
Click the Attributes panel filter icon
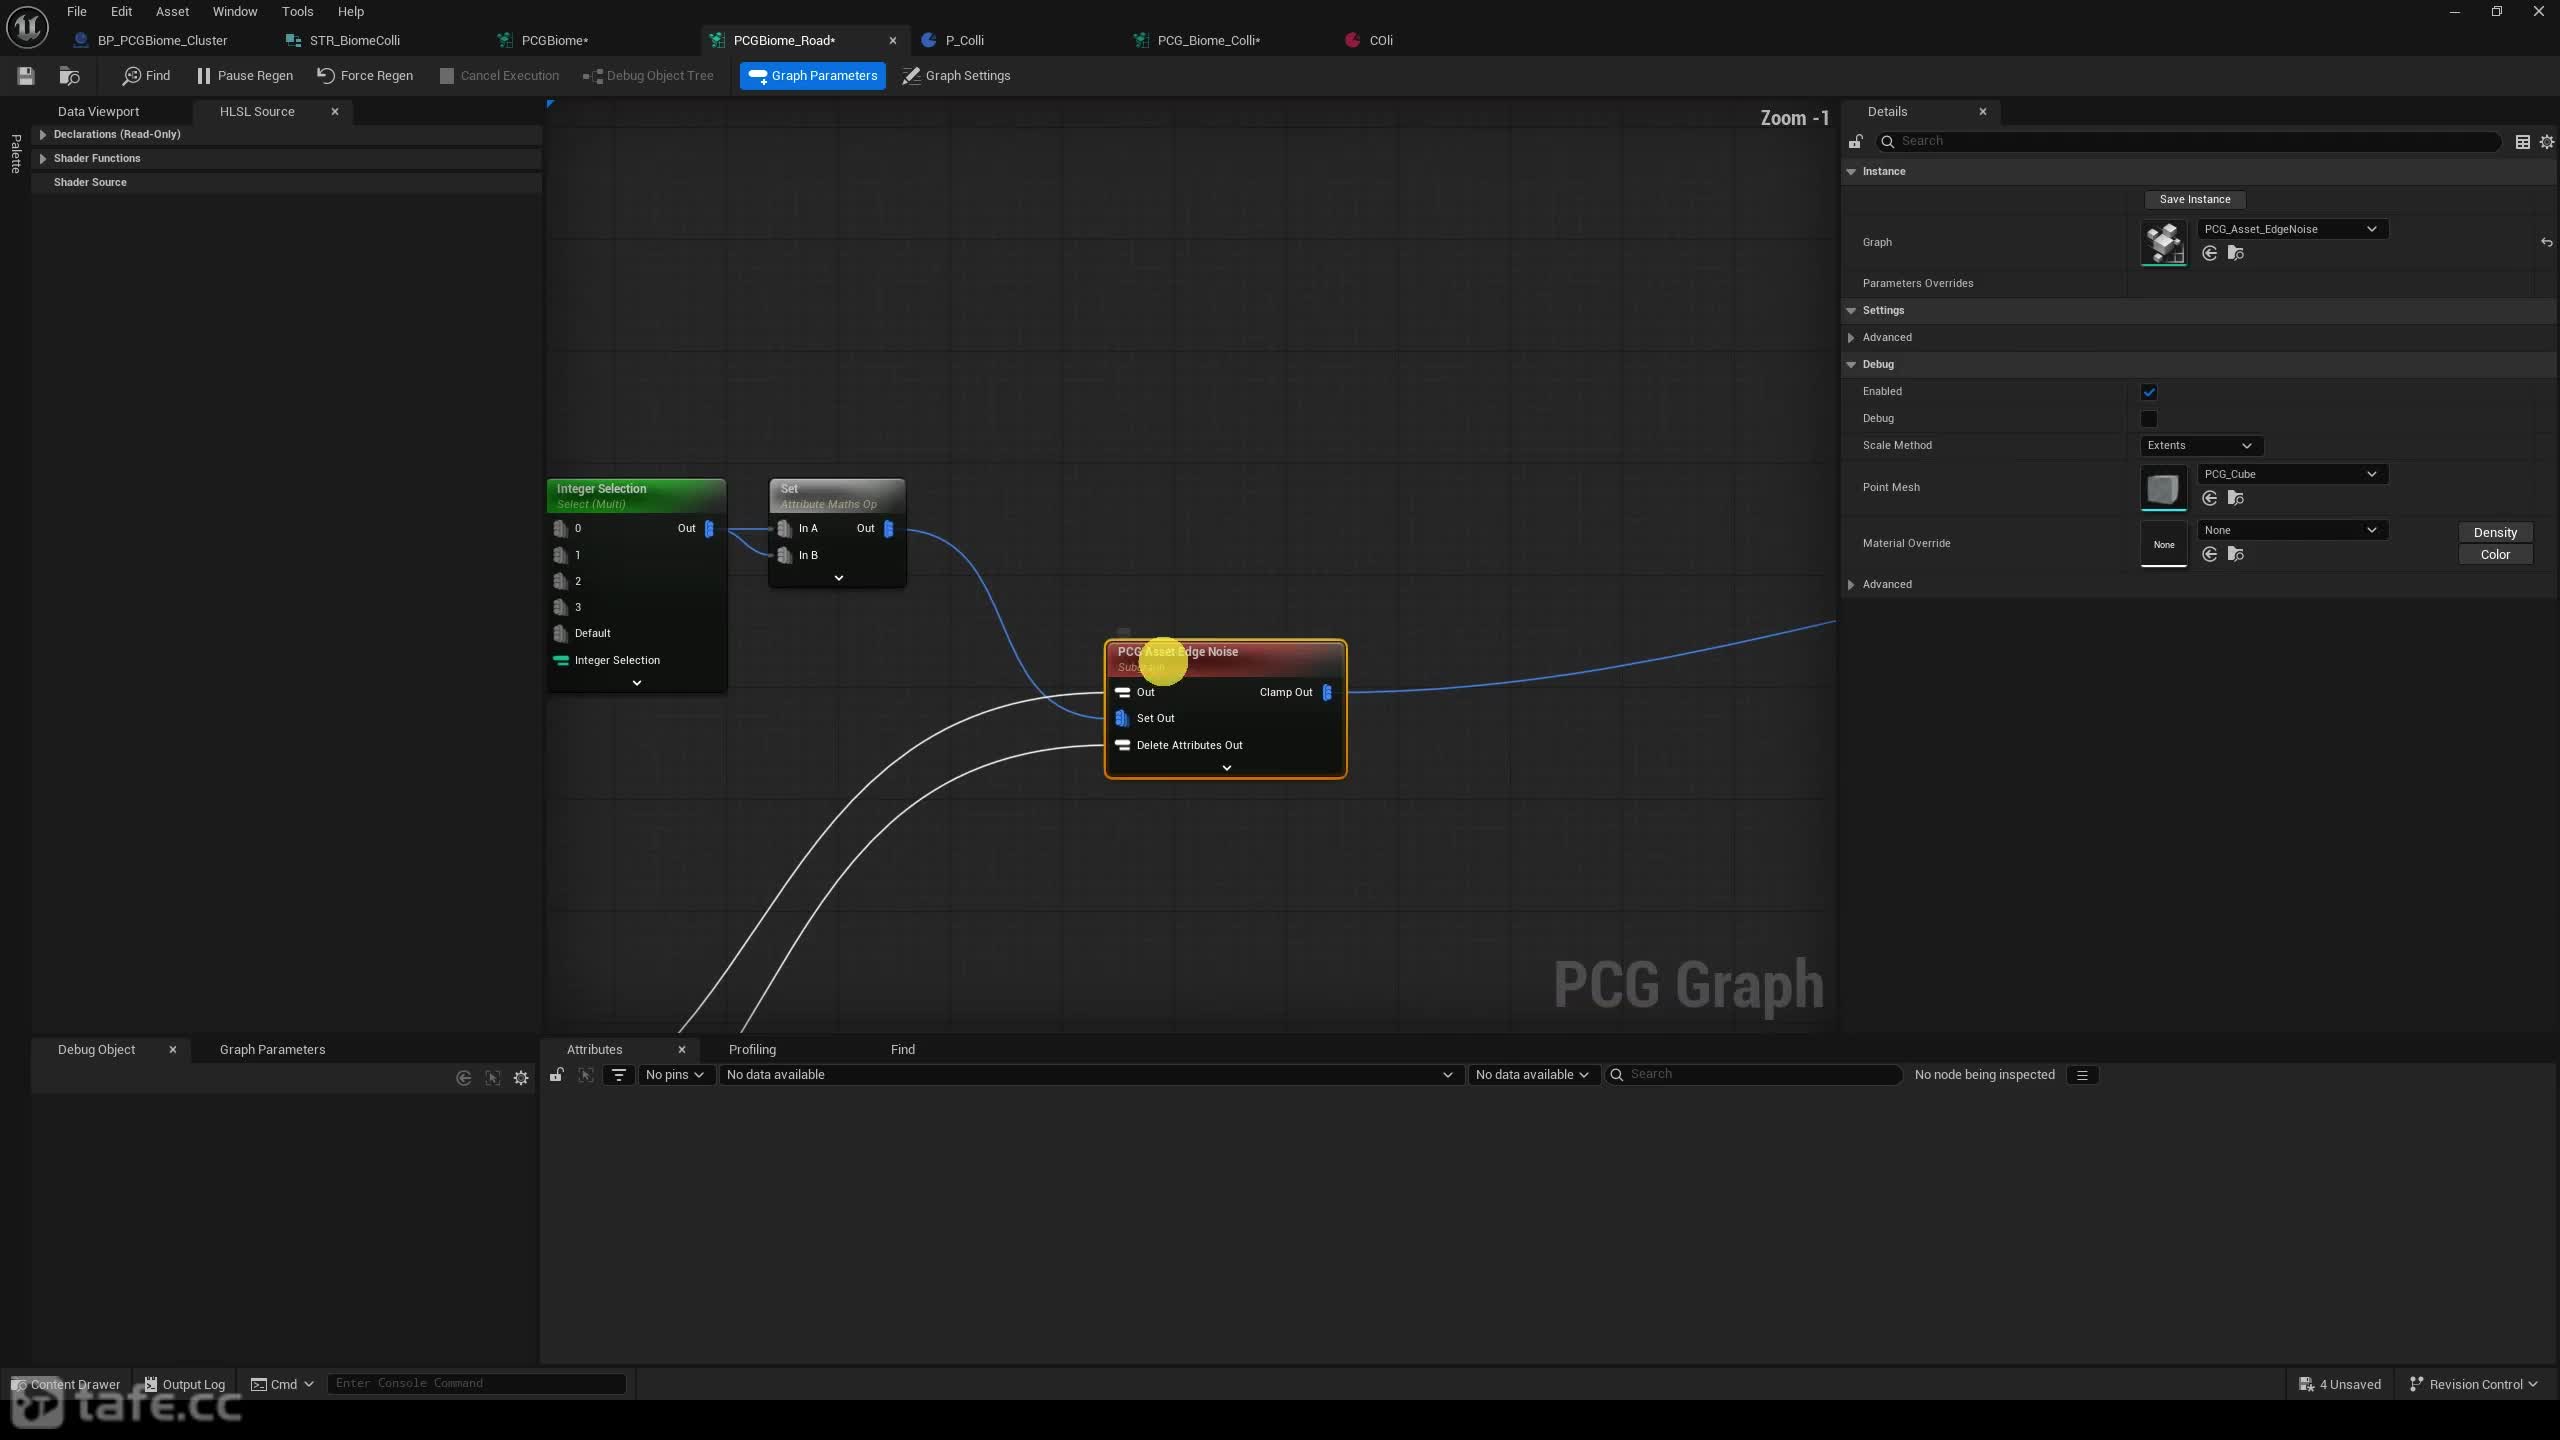619,1075
